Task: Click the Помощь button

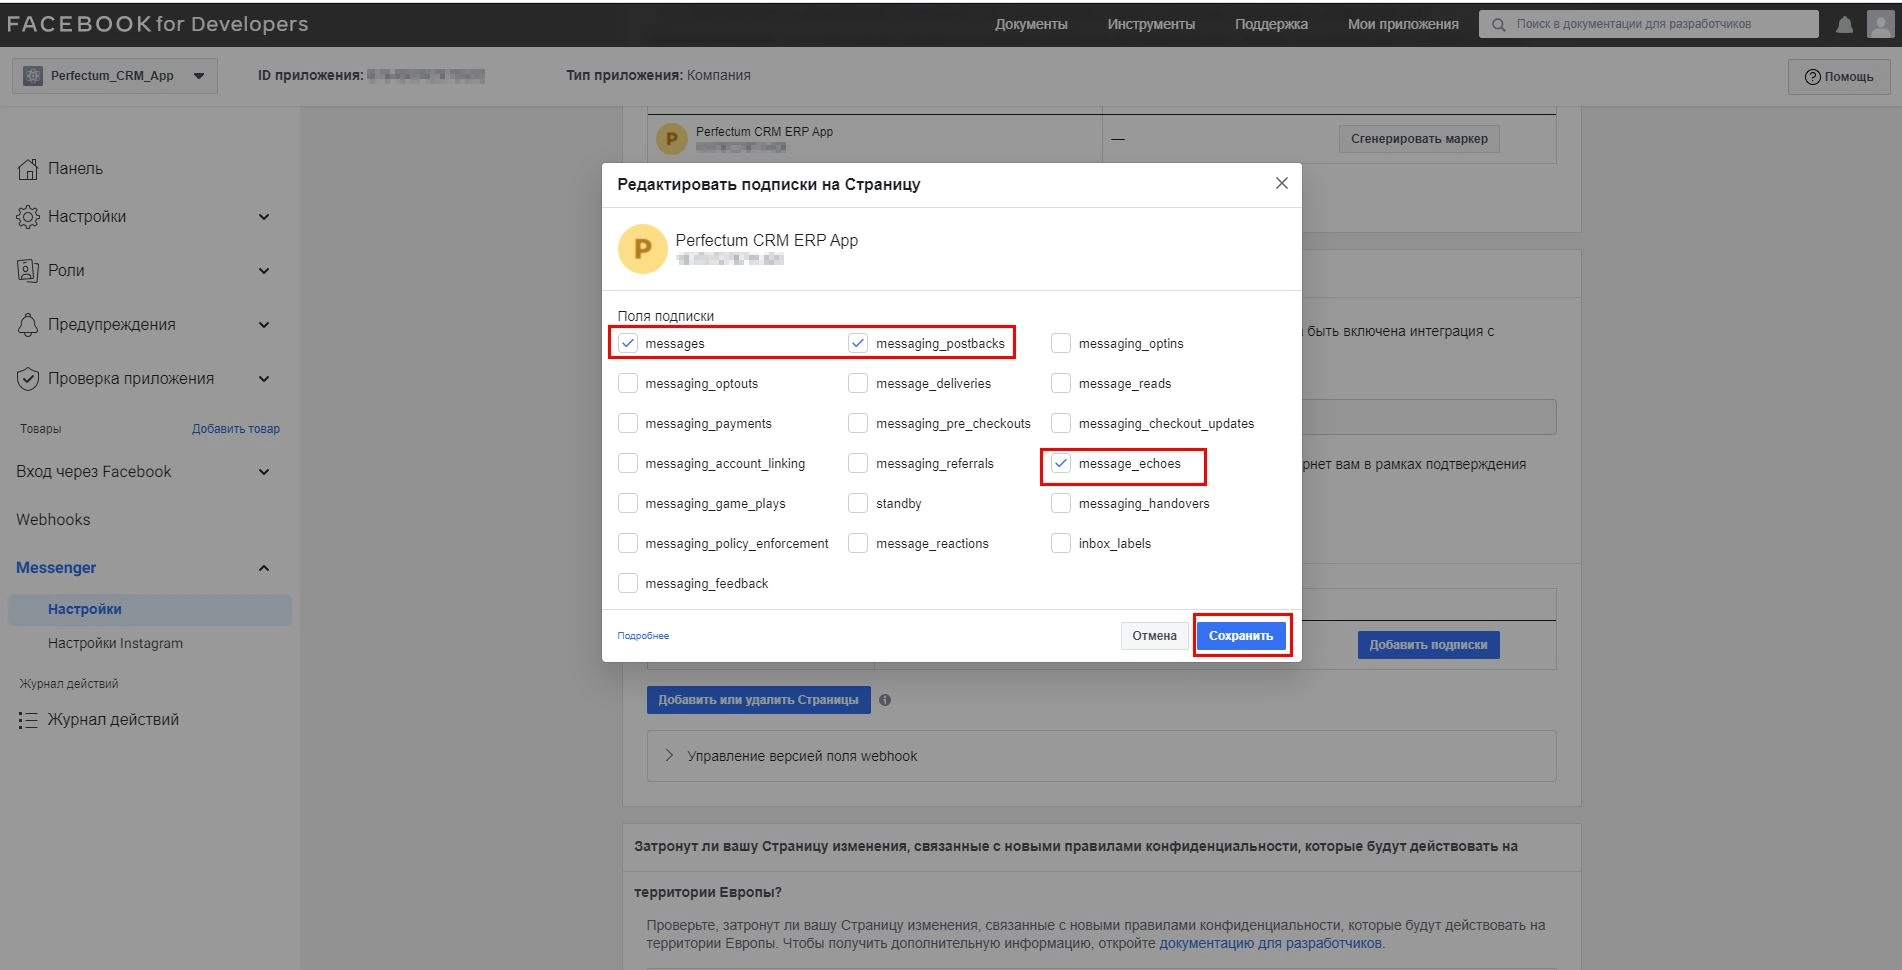Action: [x=1838, y=77]
